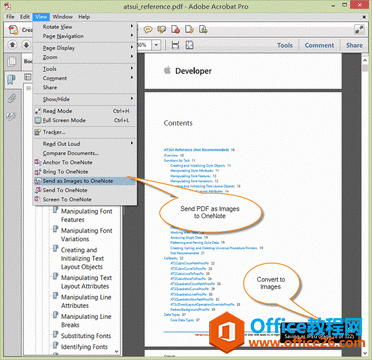Open Manipulating Font Variations bookmark
Image resolution: width=372 pixels, height=360 pixels.
tap(86, 235)
